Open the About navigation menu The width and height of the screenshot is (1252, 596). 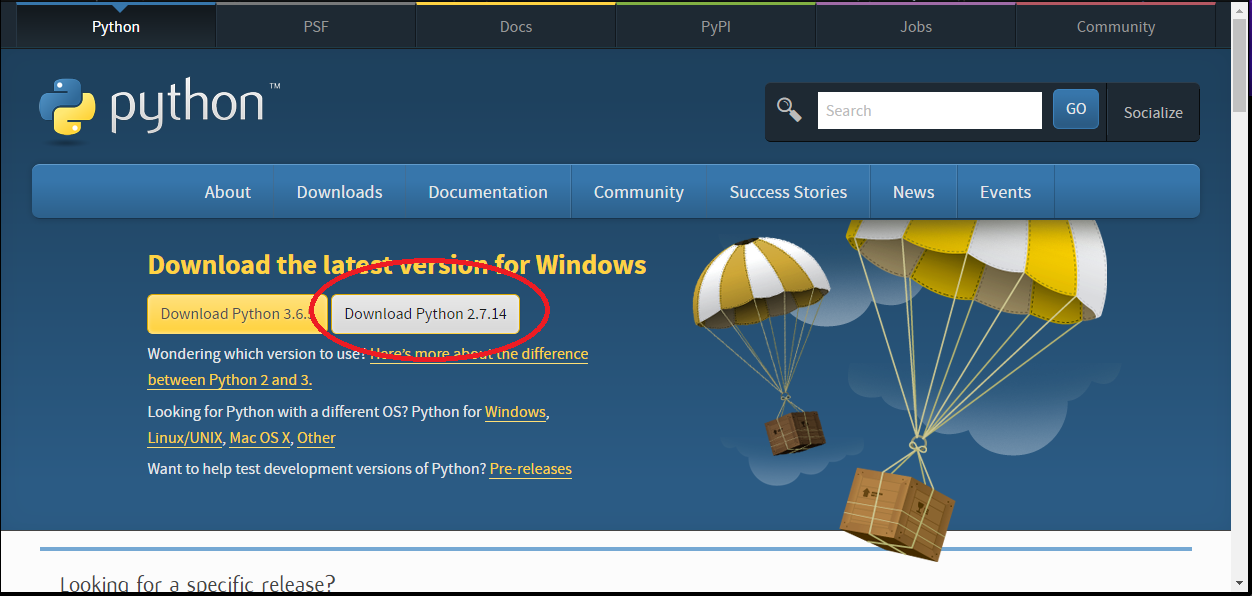(228, 192)
